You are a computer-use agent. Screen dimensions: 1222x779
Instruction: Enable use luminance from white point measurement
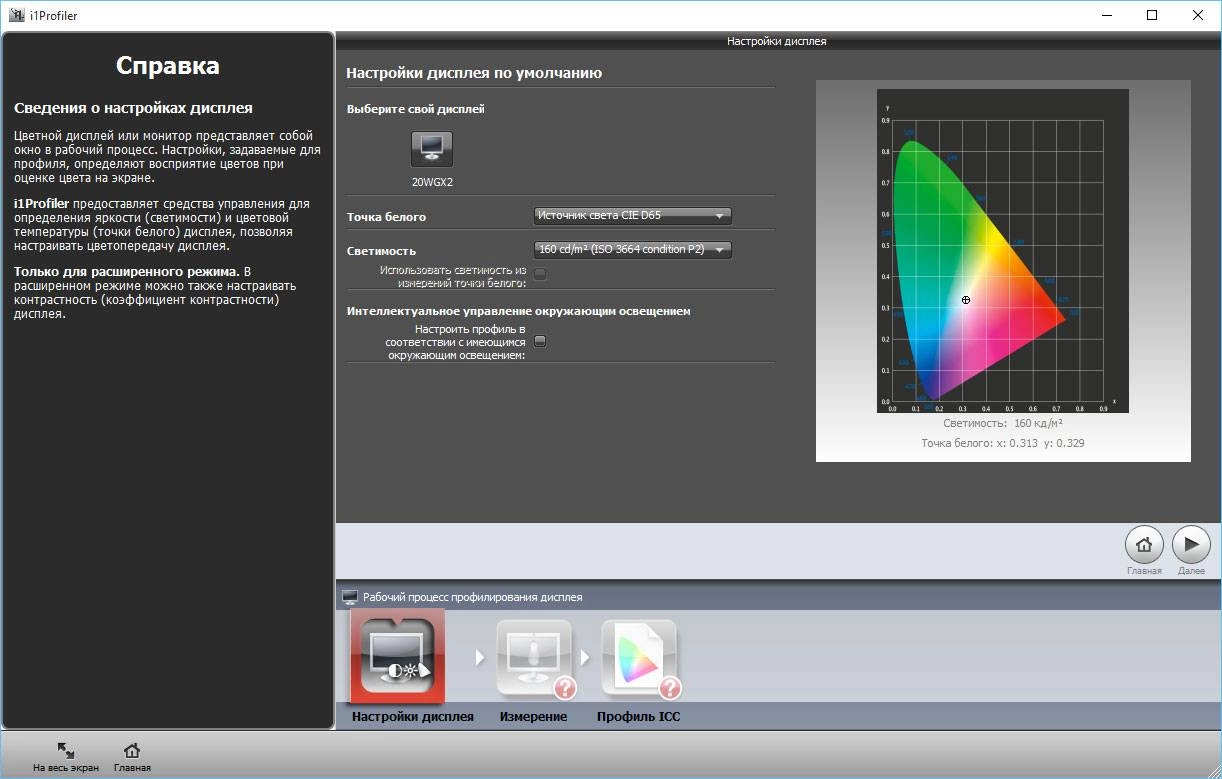coord(540,273)
